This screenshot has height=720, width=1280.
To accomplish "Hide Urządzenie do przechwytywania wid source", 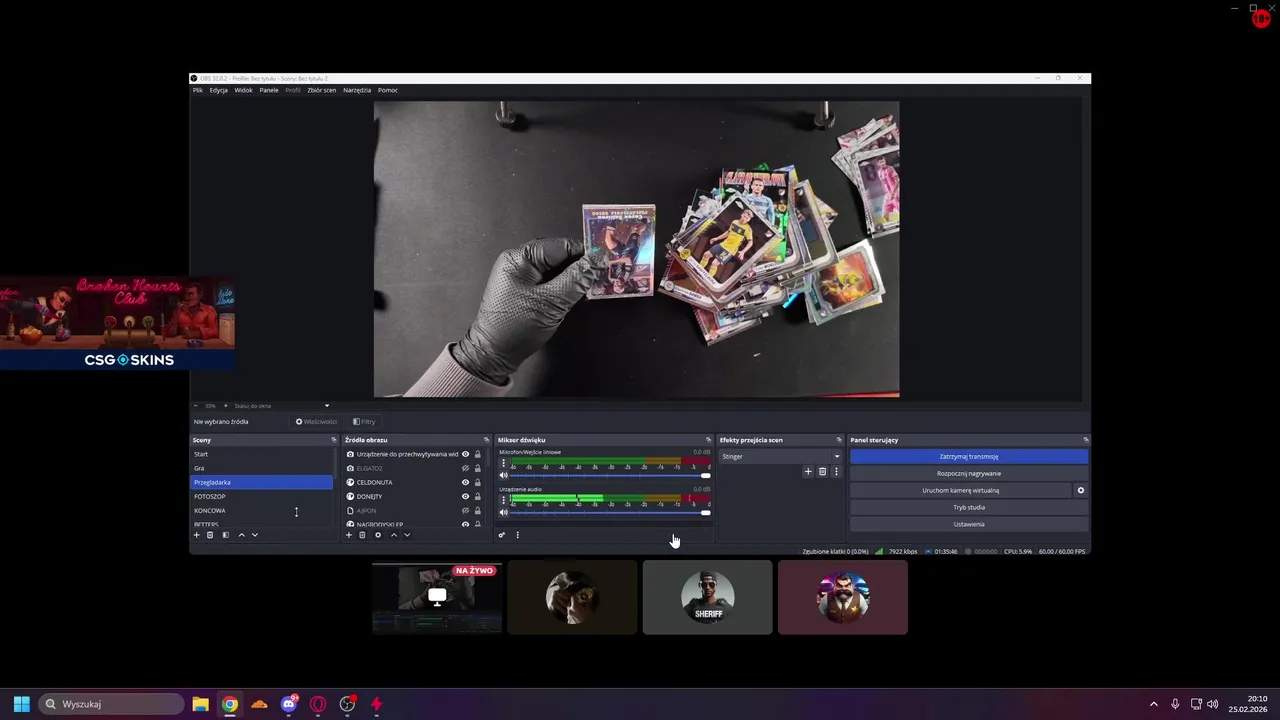I will point(465,454).
